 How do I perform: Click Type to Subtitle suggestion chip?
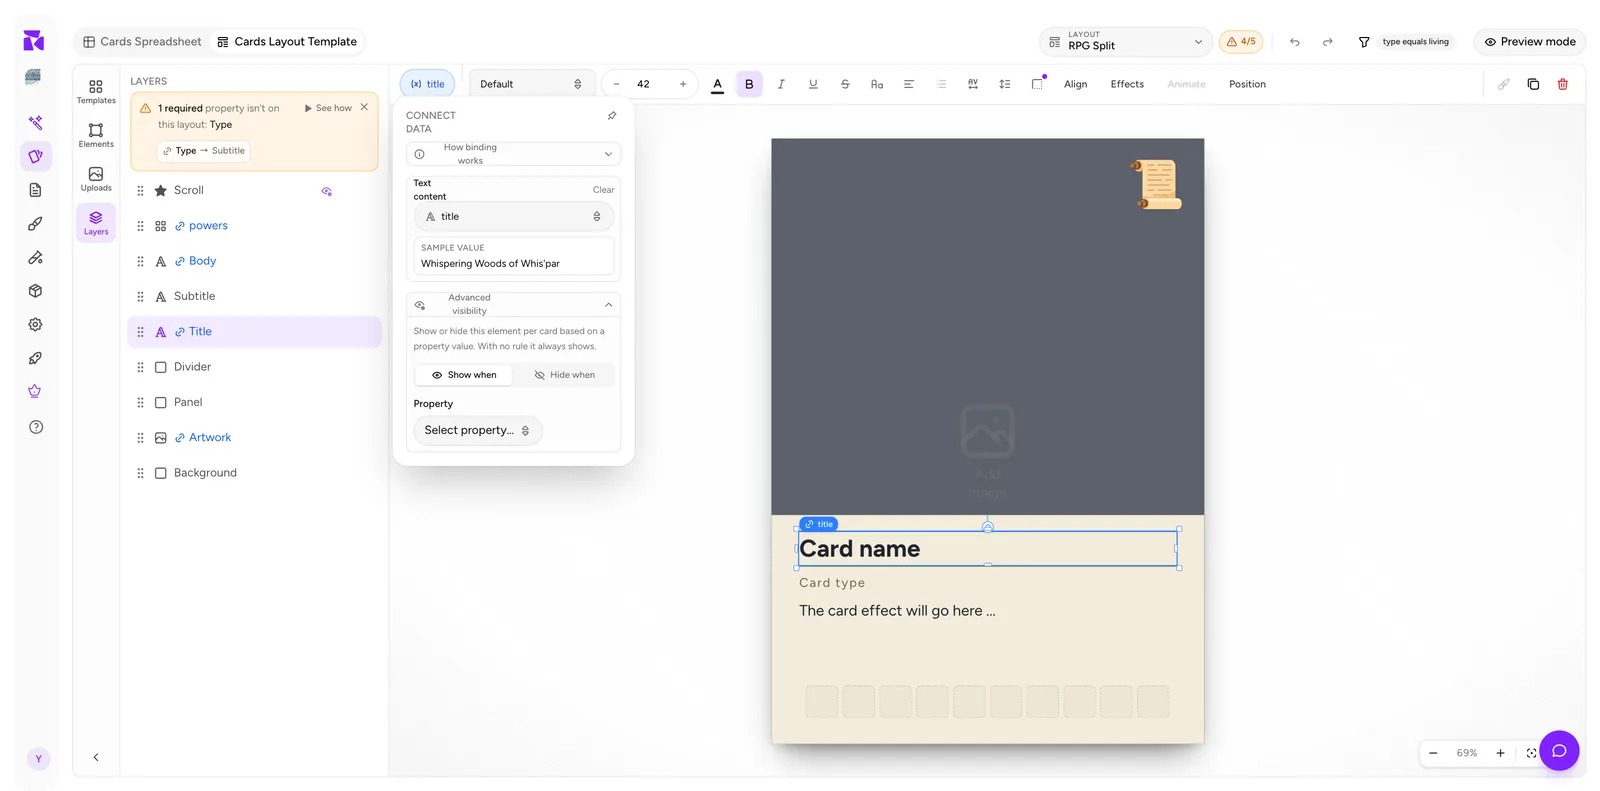(204, 151)
